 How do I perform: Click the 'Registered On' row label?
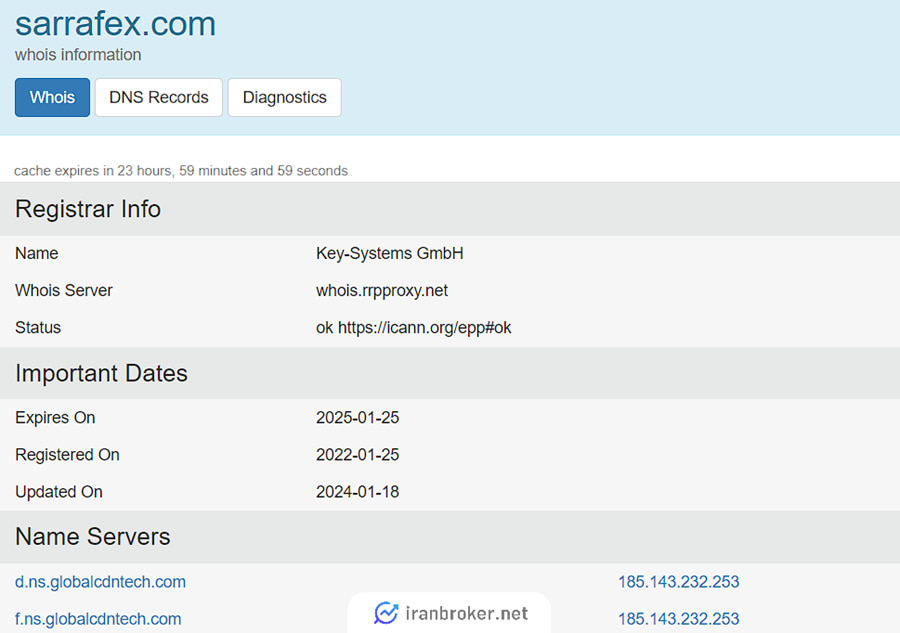click(x=67, y=455)
